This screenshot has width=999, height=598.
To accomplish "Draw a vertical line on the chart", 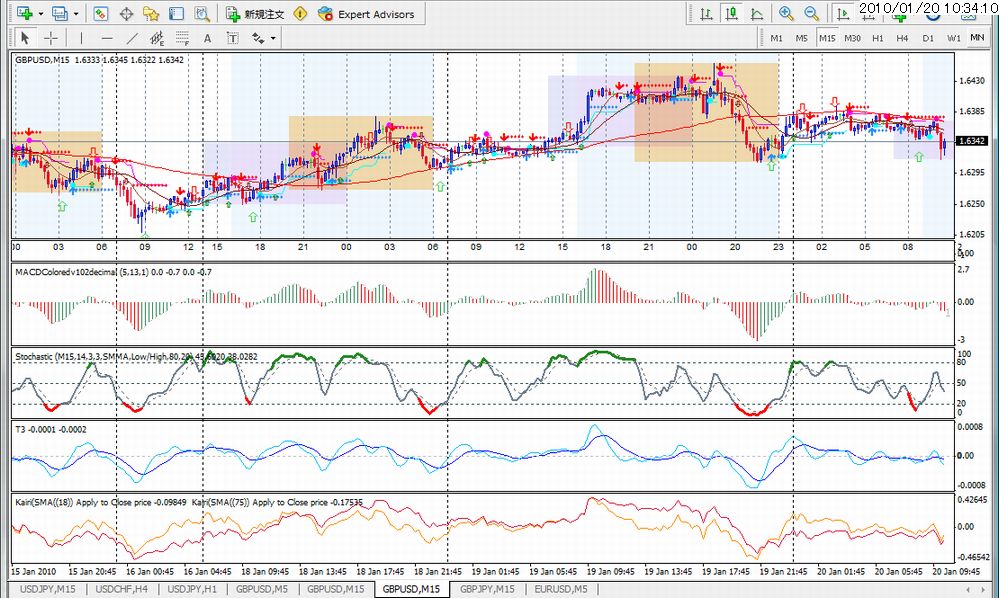I will click(81, 38).
